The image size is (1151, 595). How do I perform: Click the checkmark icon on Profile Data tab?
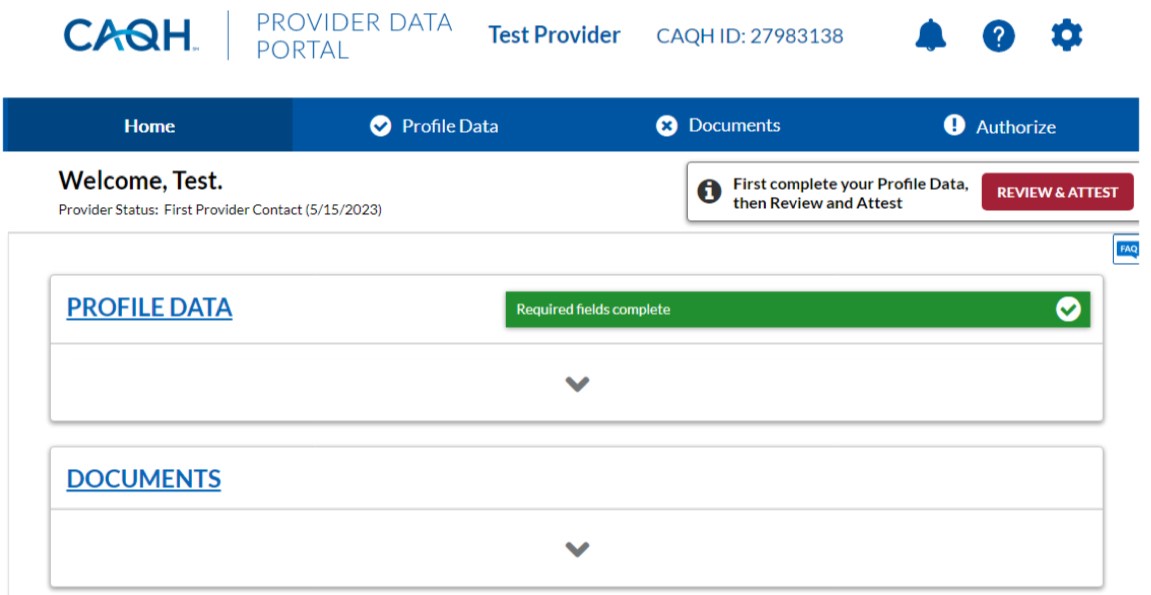380,126
